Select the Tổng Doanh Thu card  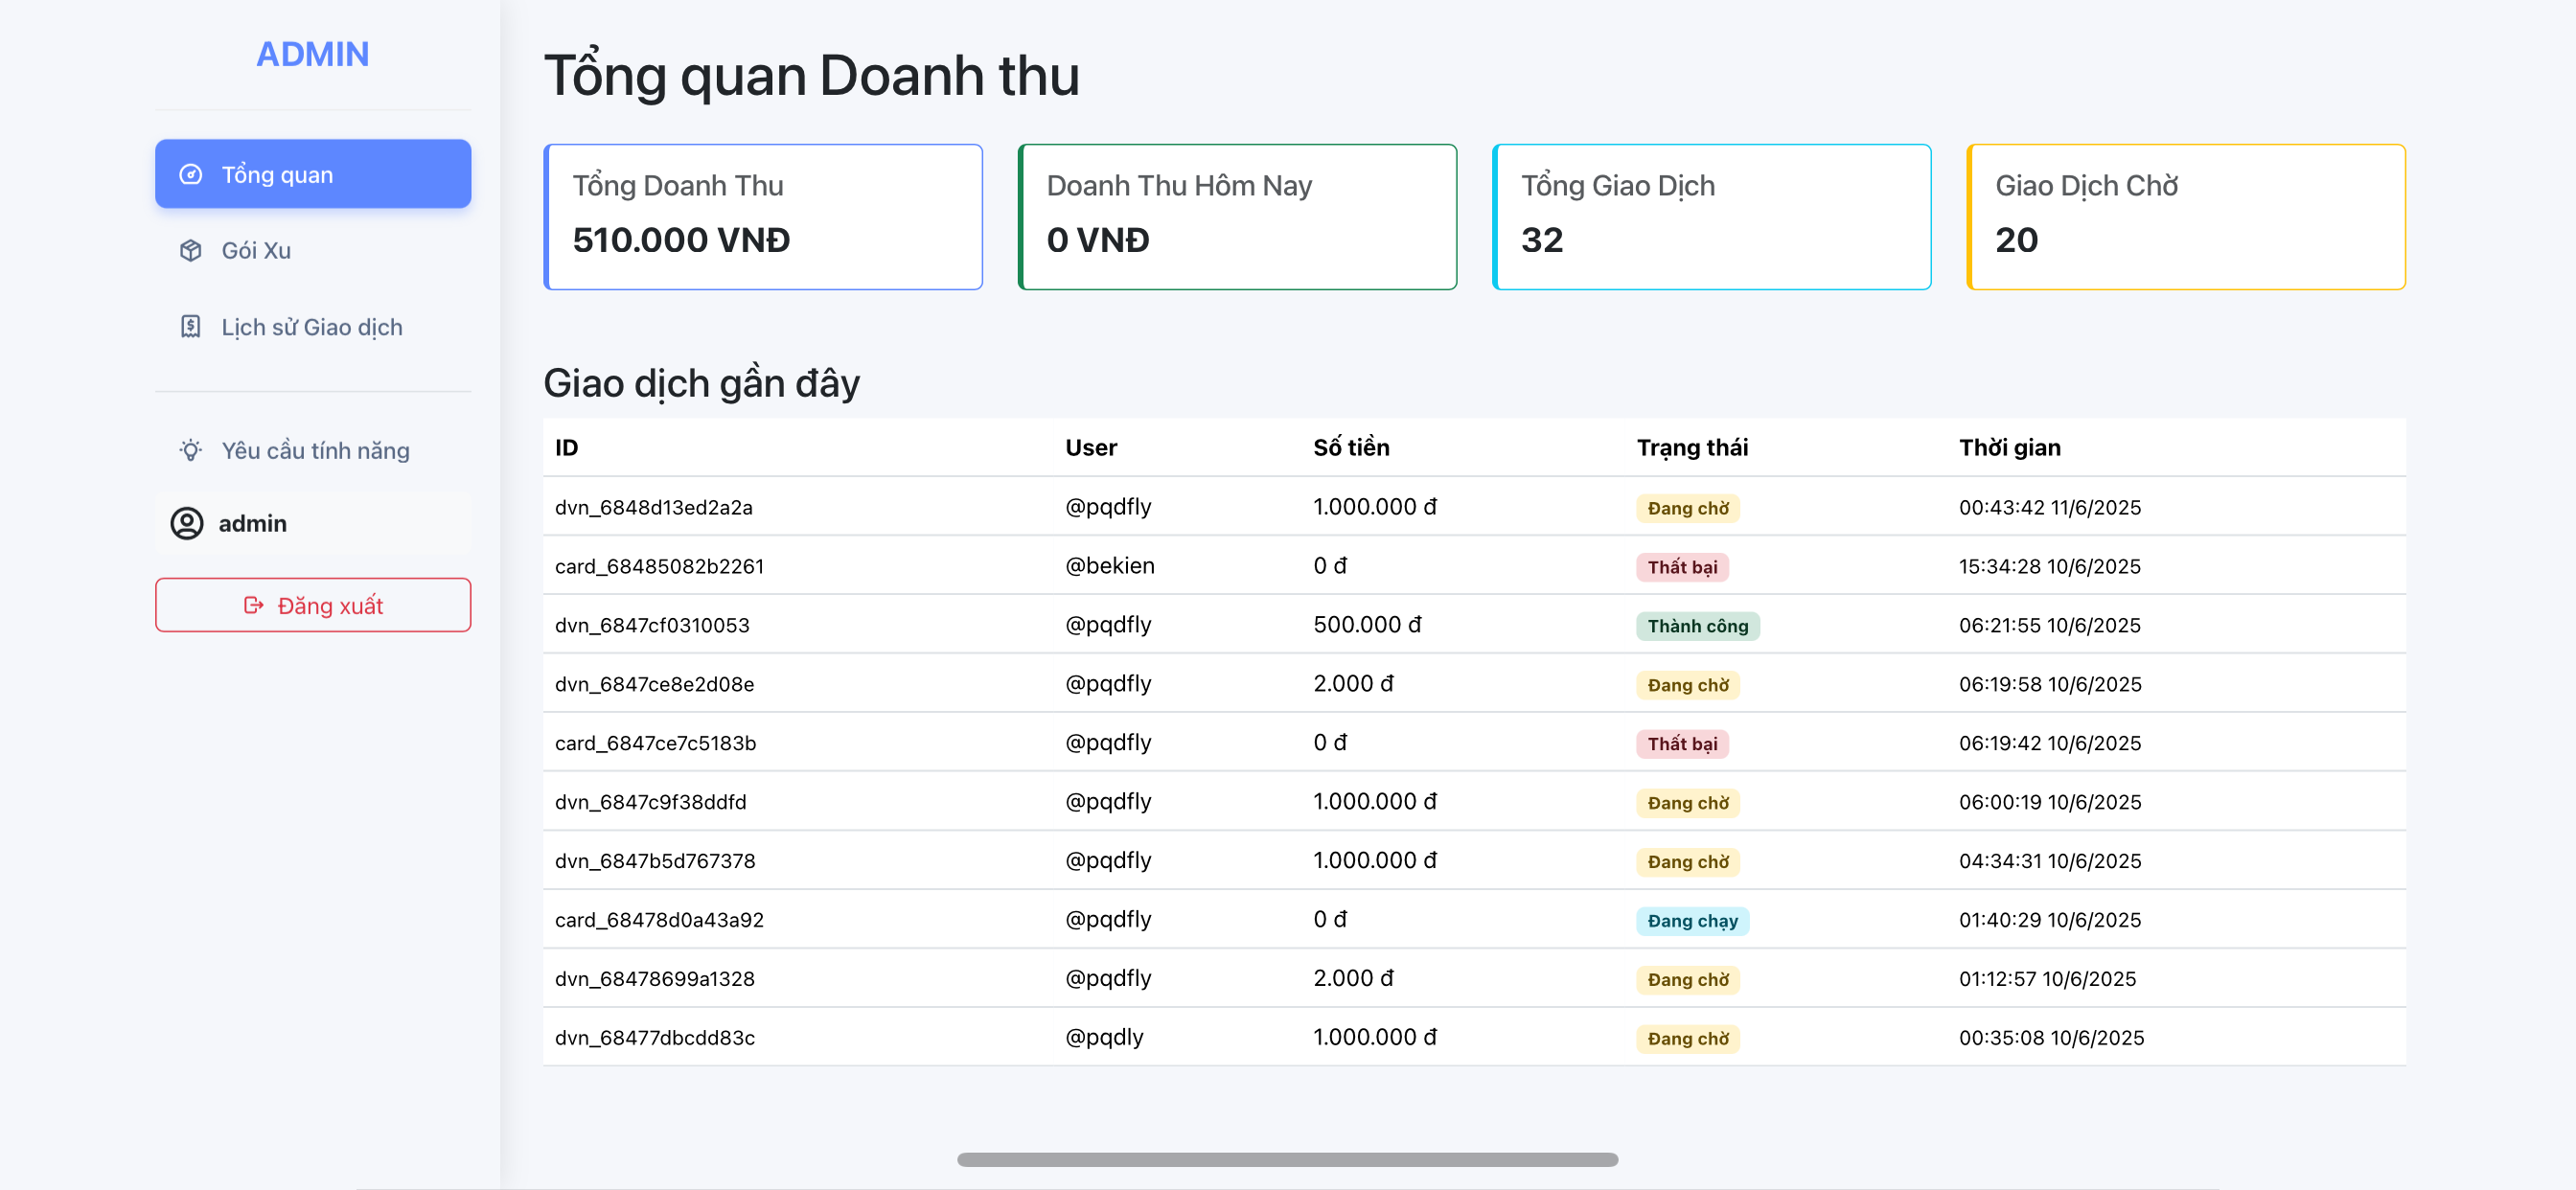click(x=763, y=216)
